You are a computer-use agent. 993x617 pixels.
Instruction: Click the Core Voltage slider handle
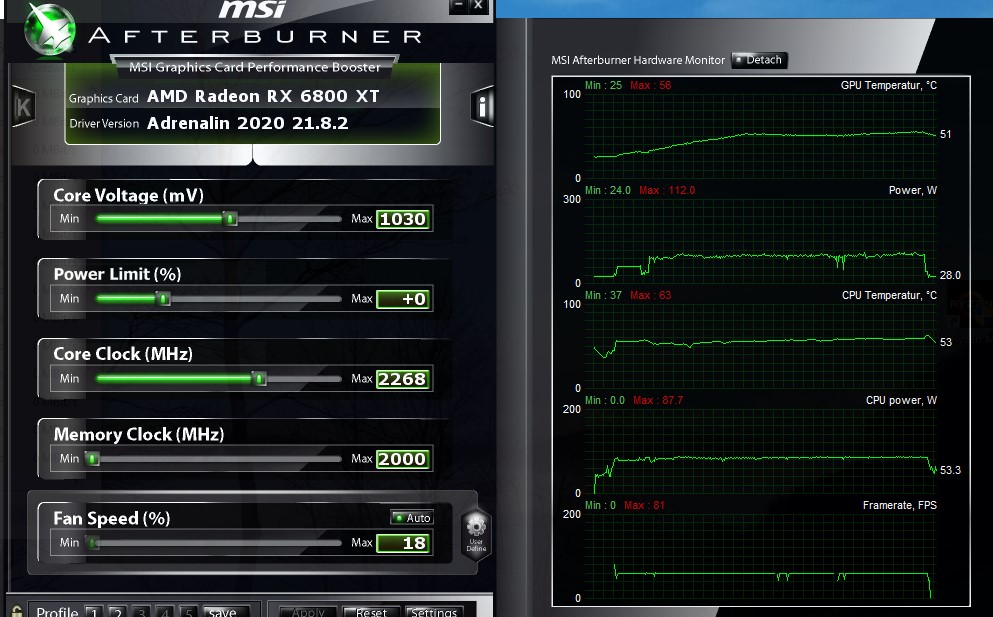(x=231, y=219)
